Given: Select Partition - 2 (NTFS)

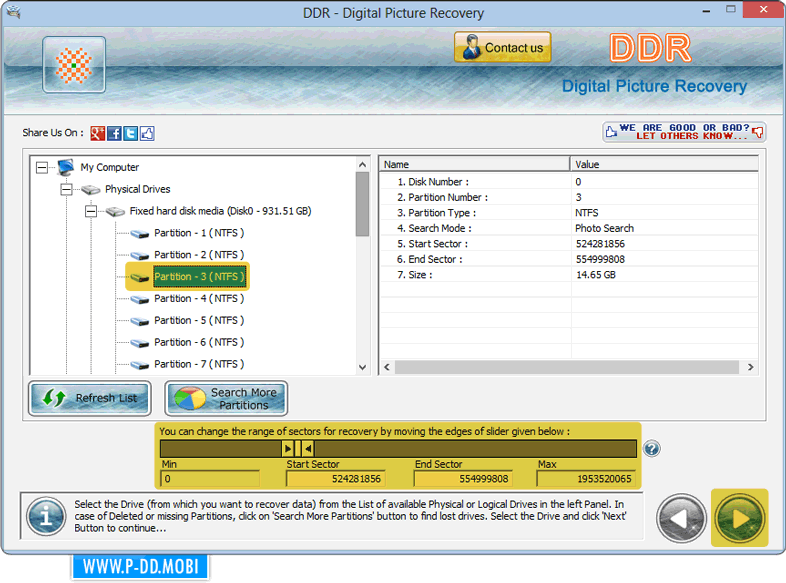Looking at the screenshot, I should tap(199, 255).
